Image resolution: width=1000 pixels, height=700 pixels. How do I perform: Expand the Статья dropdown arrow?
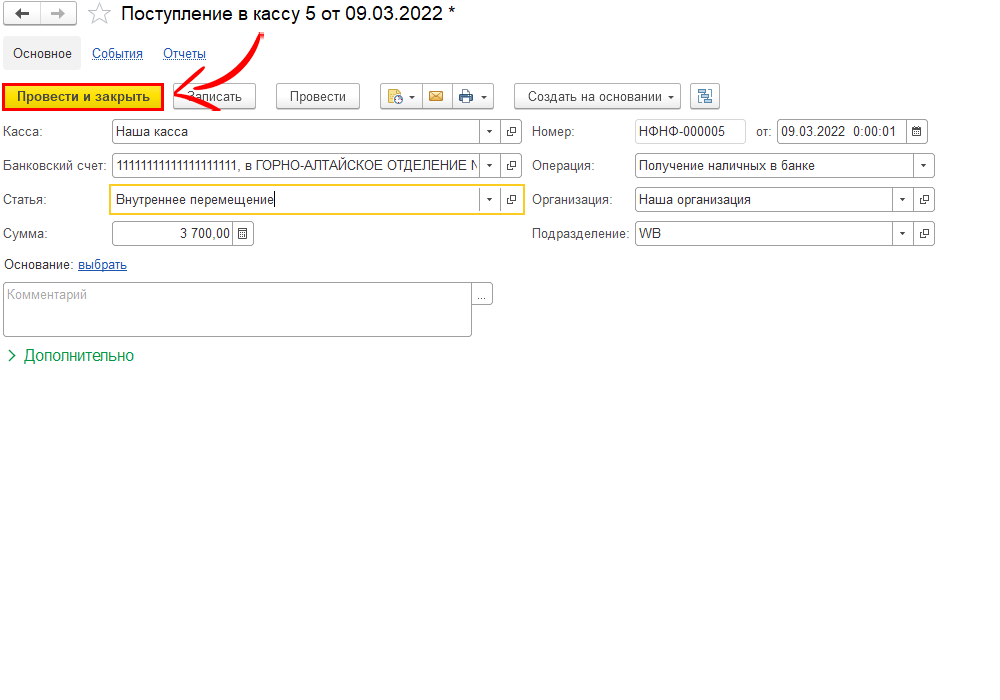coord(489,199)
